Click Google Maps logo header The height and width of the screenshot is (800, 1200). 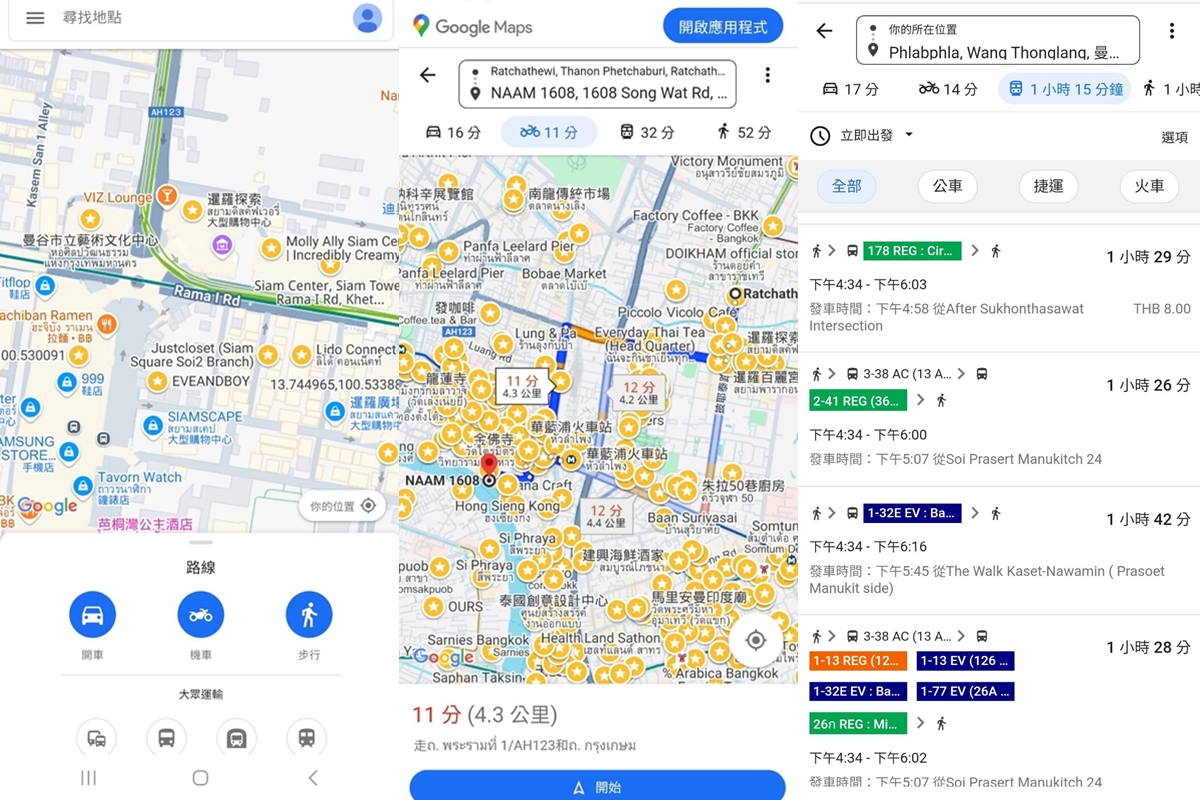coord(472,27)
